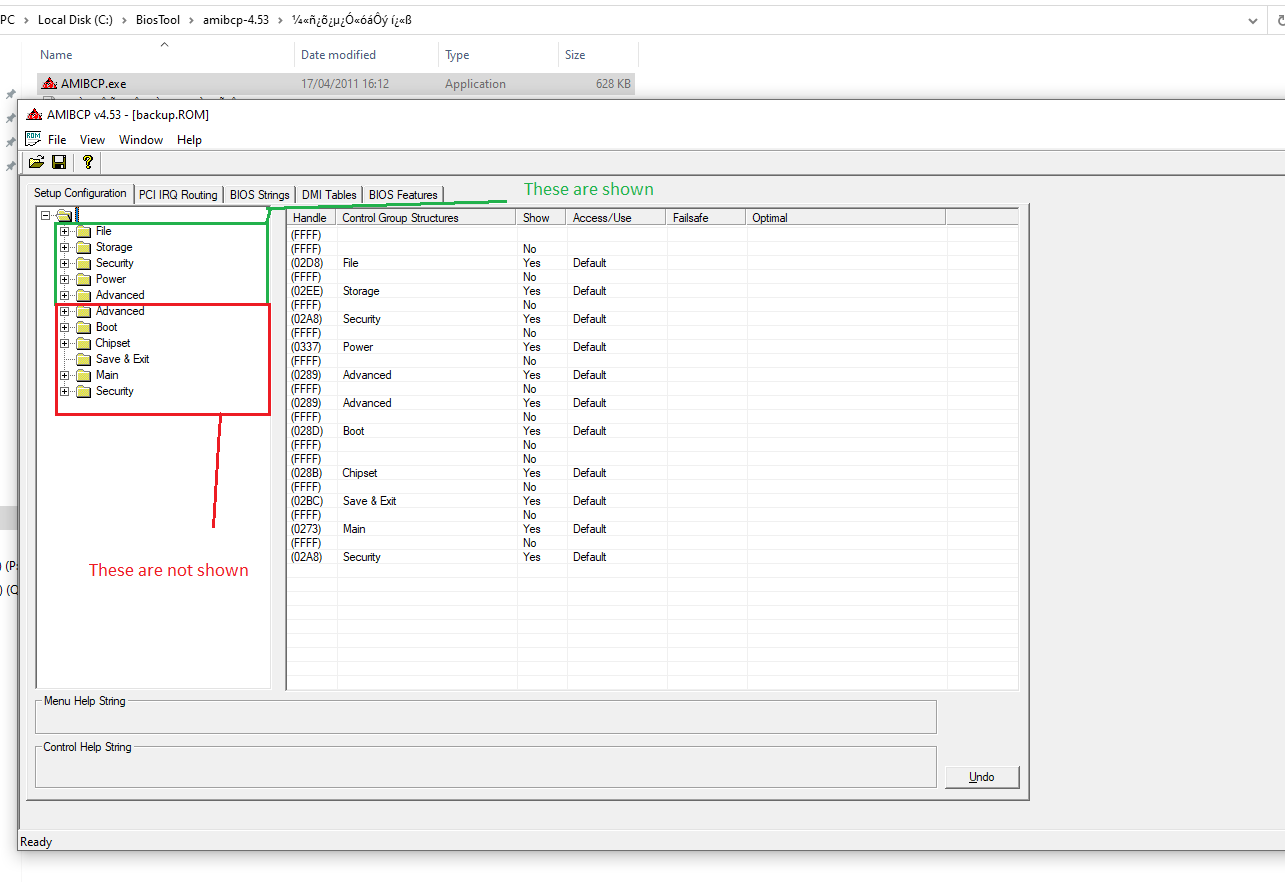Select the (02EE) Storage table row
This screenshot has width=1285, height=882.
pyautogui.click(x=652, y=291)
